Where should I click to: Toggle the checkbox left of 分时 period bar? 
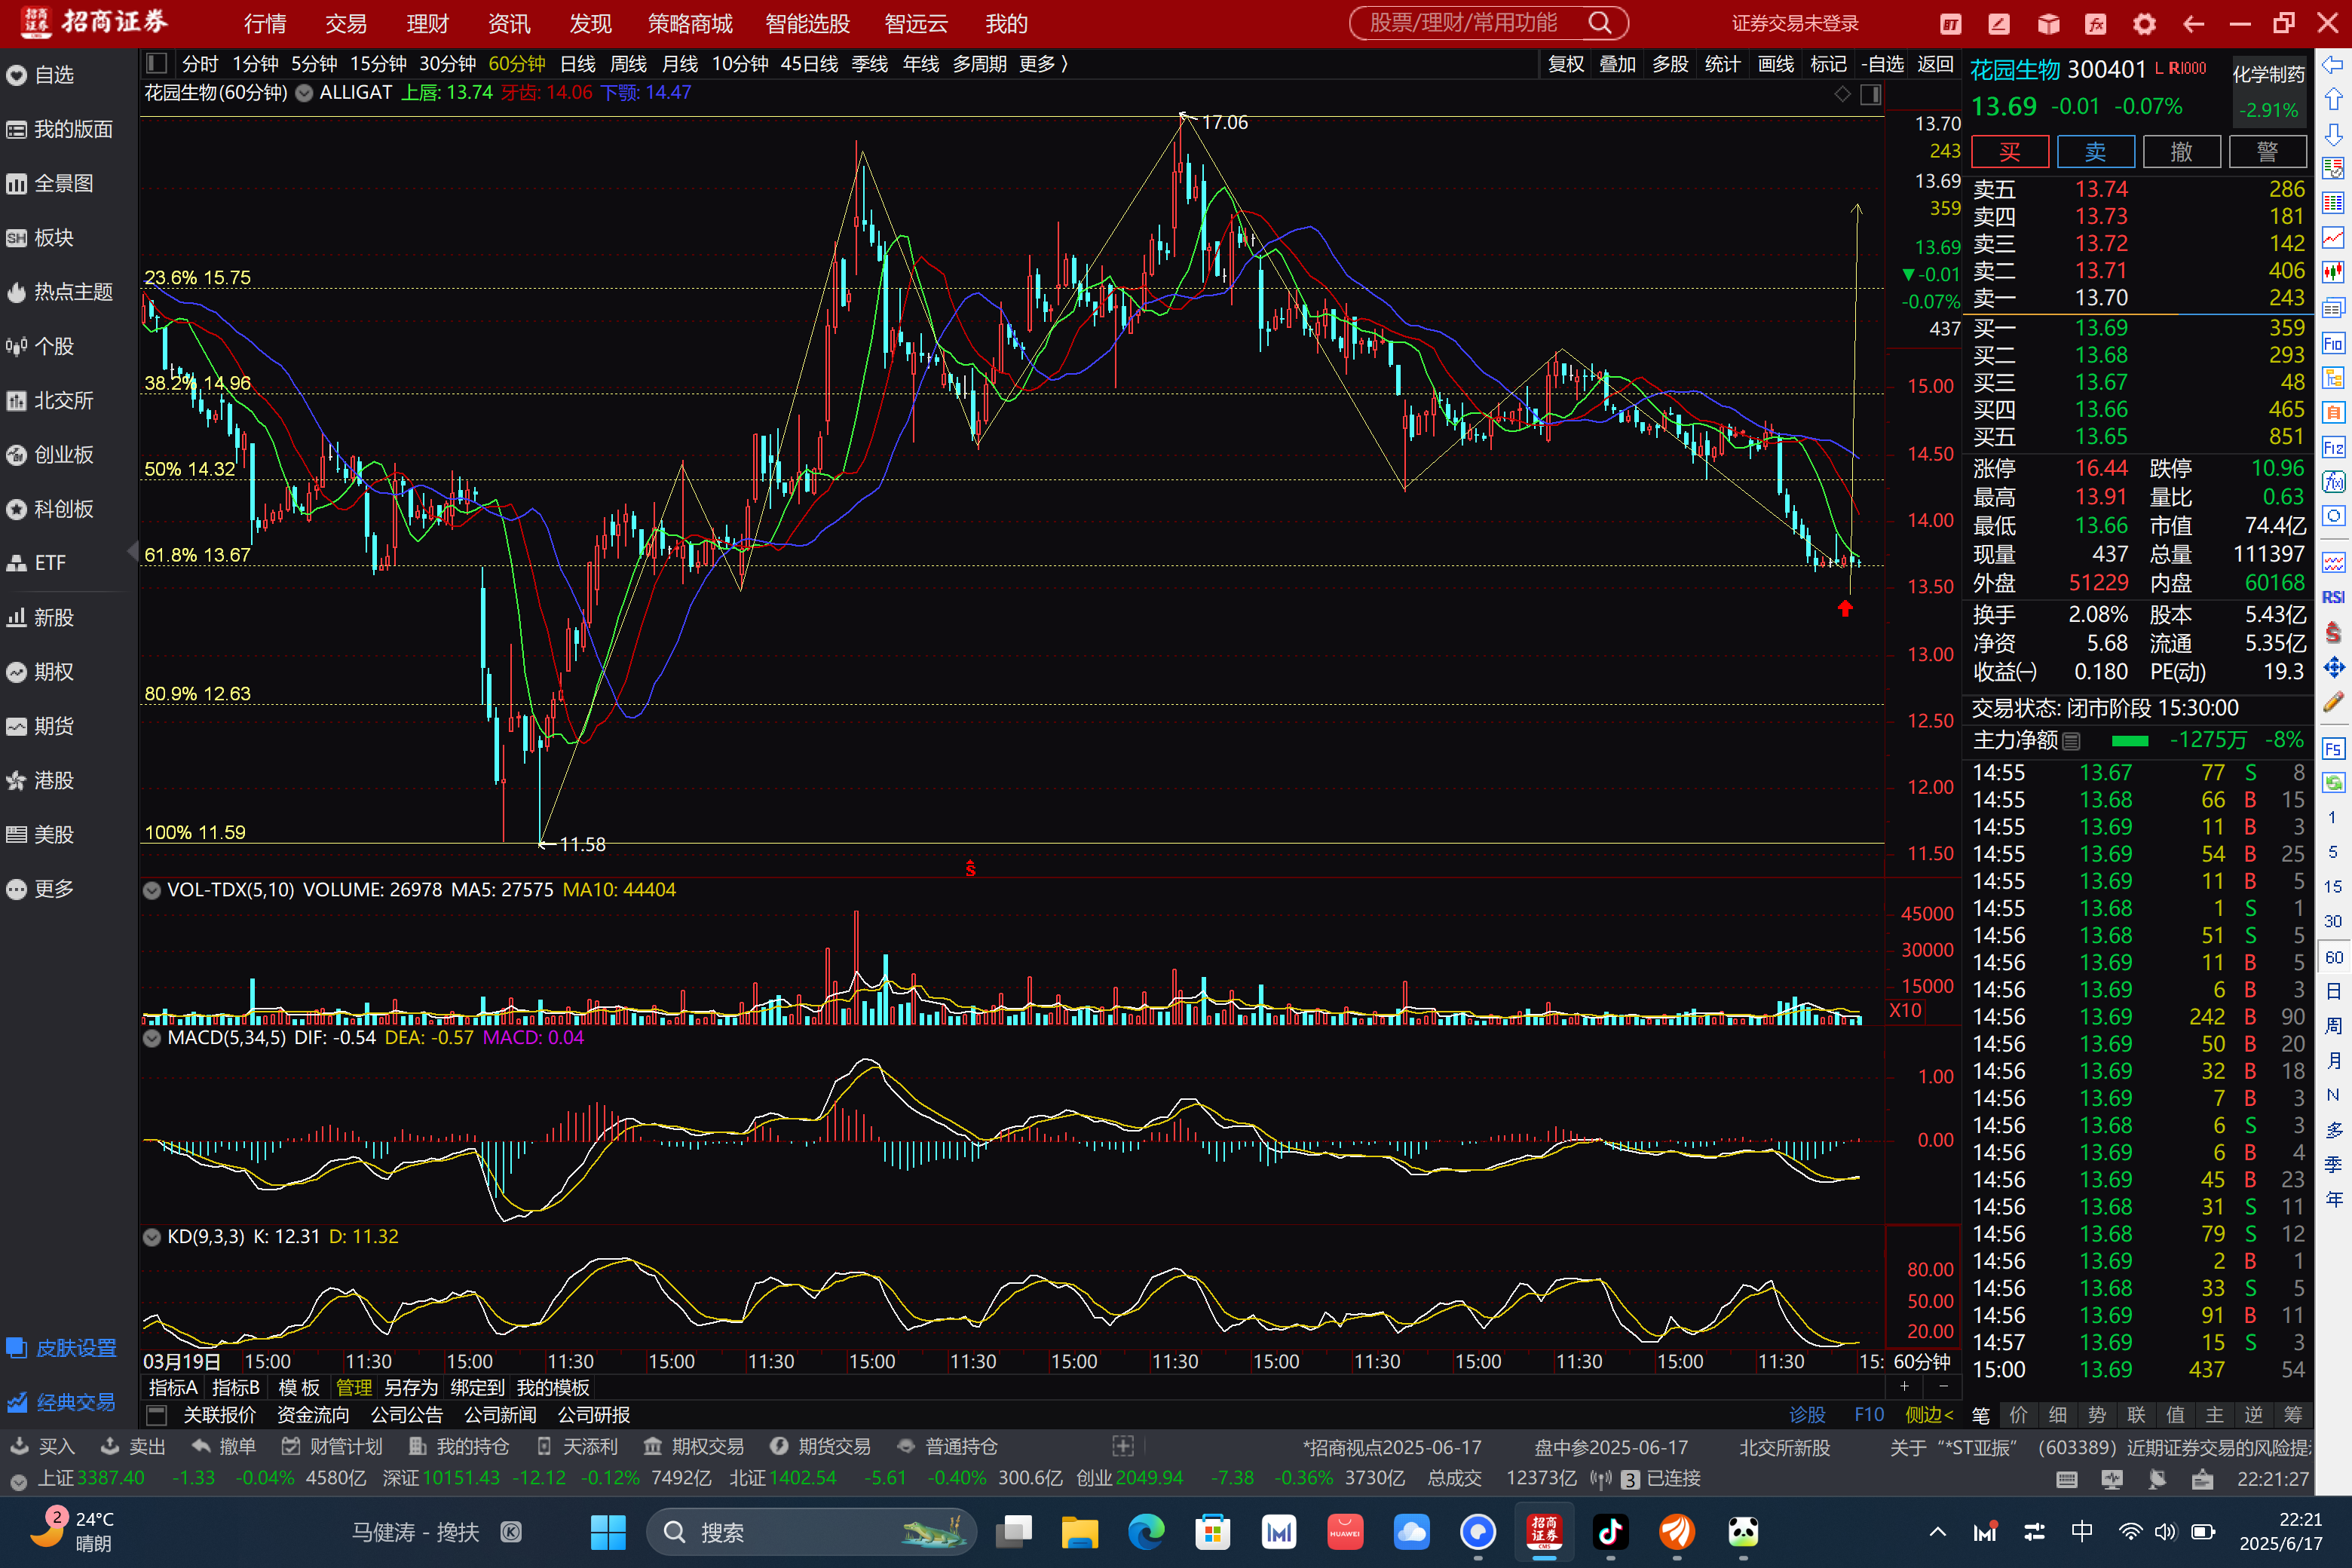pyautogui.click(x=156, y=64)
